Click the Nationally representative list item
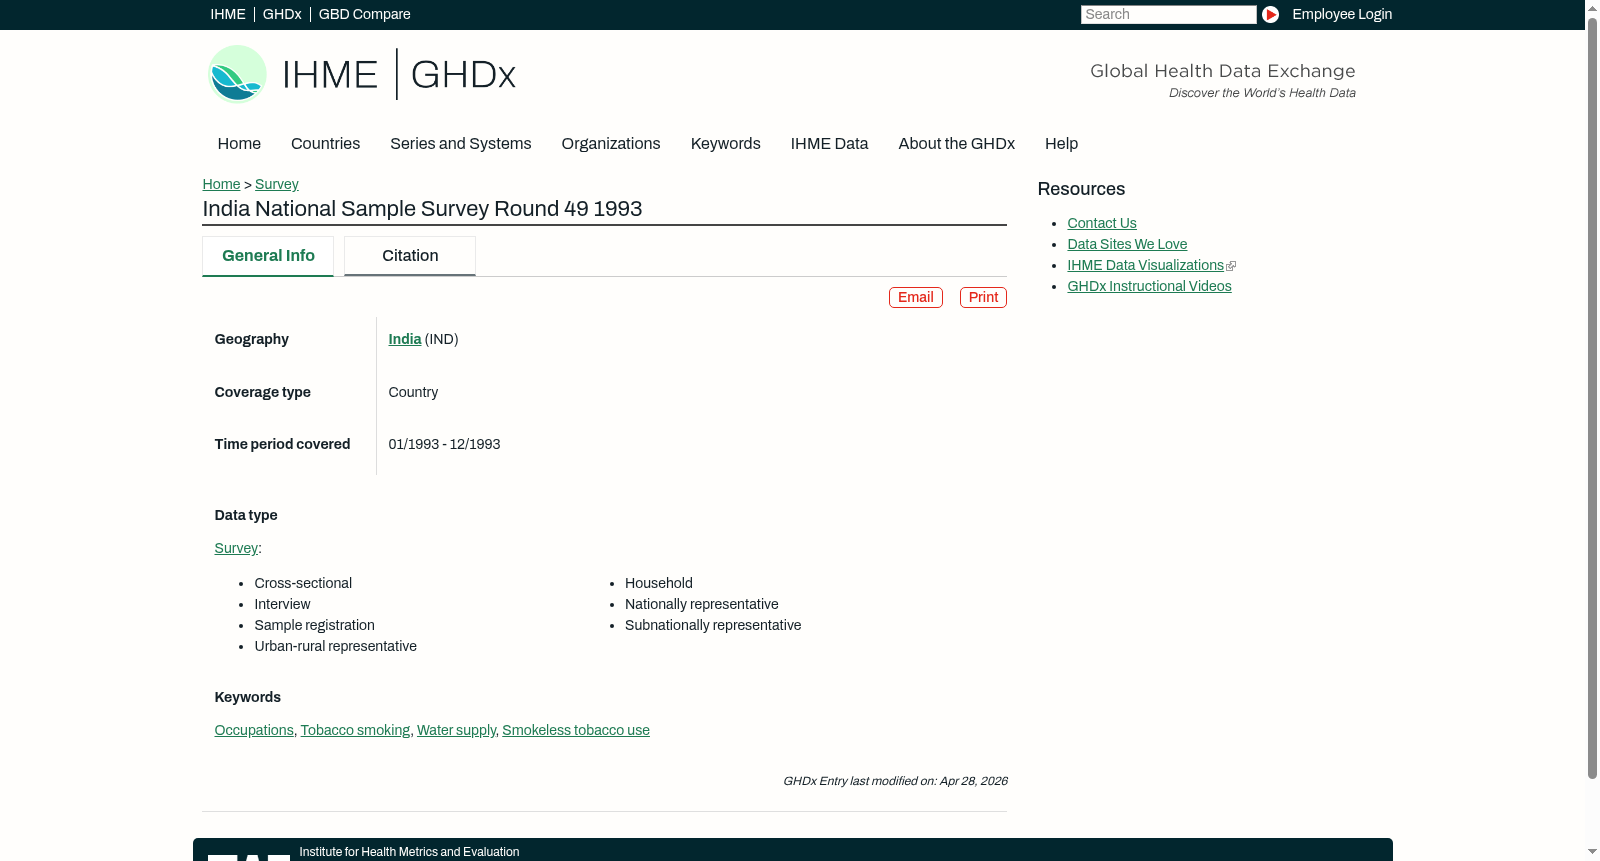The height and width of the screenshot is (861, 1600). (x=701, y=604)
